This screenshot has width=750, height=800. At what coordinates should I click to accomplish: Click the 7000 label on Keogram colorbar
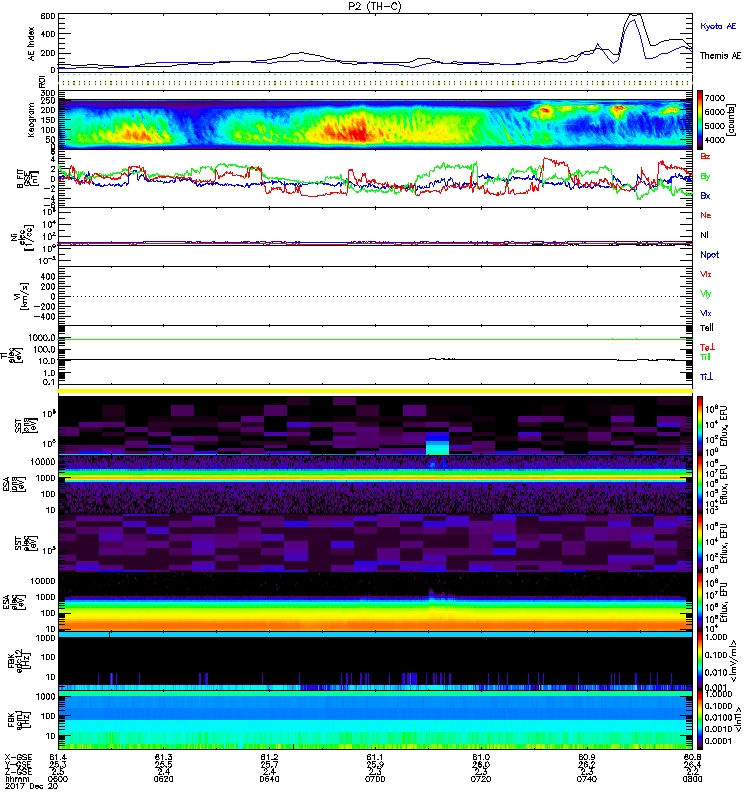(715, 98)
